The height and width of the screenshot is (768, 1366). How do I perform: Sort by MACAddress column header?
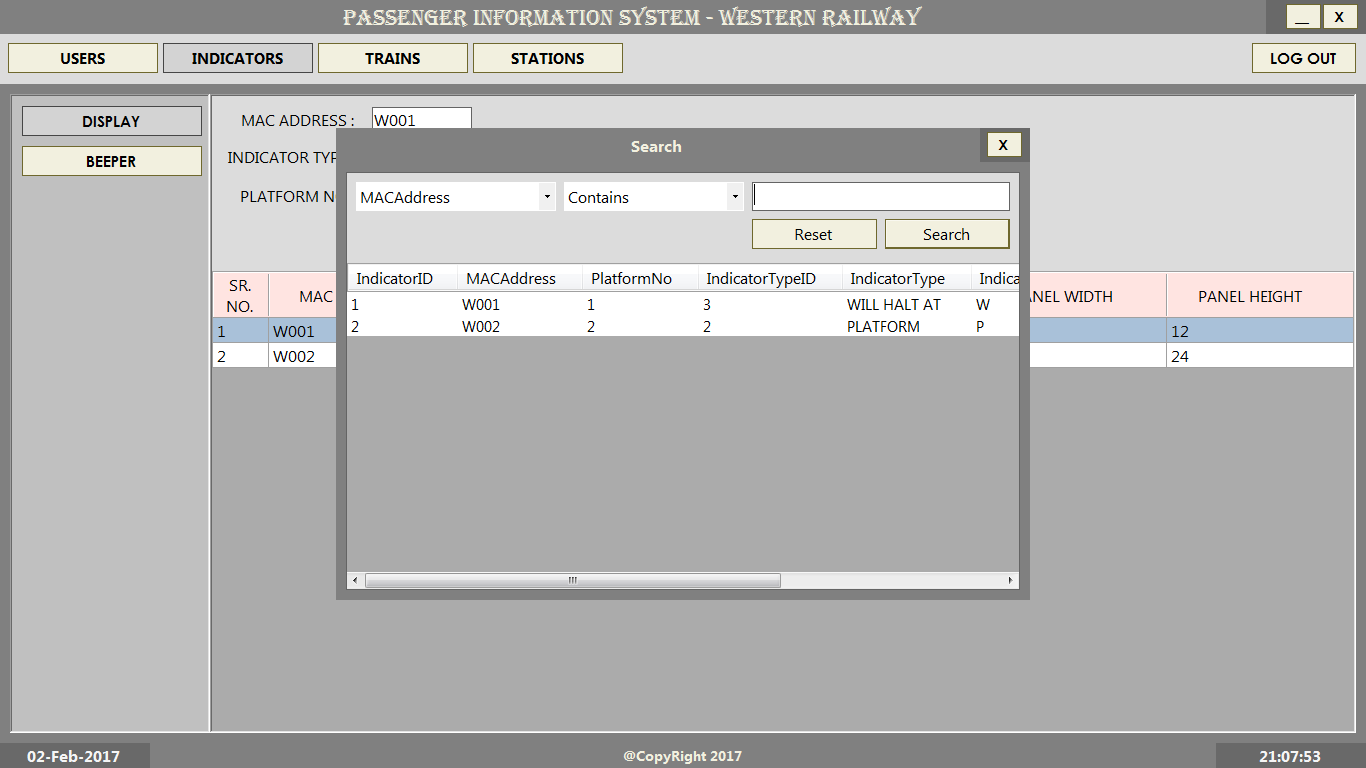tap(520, 278)
